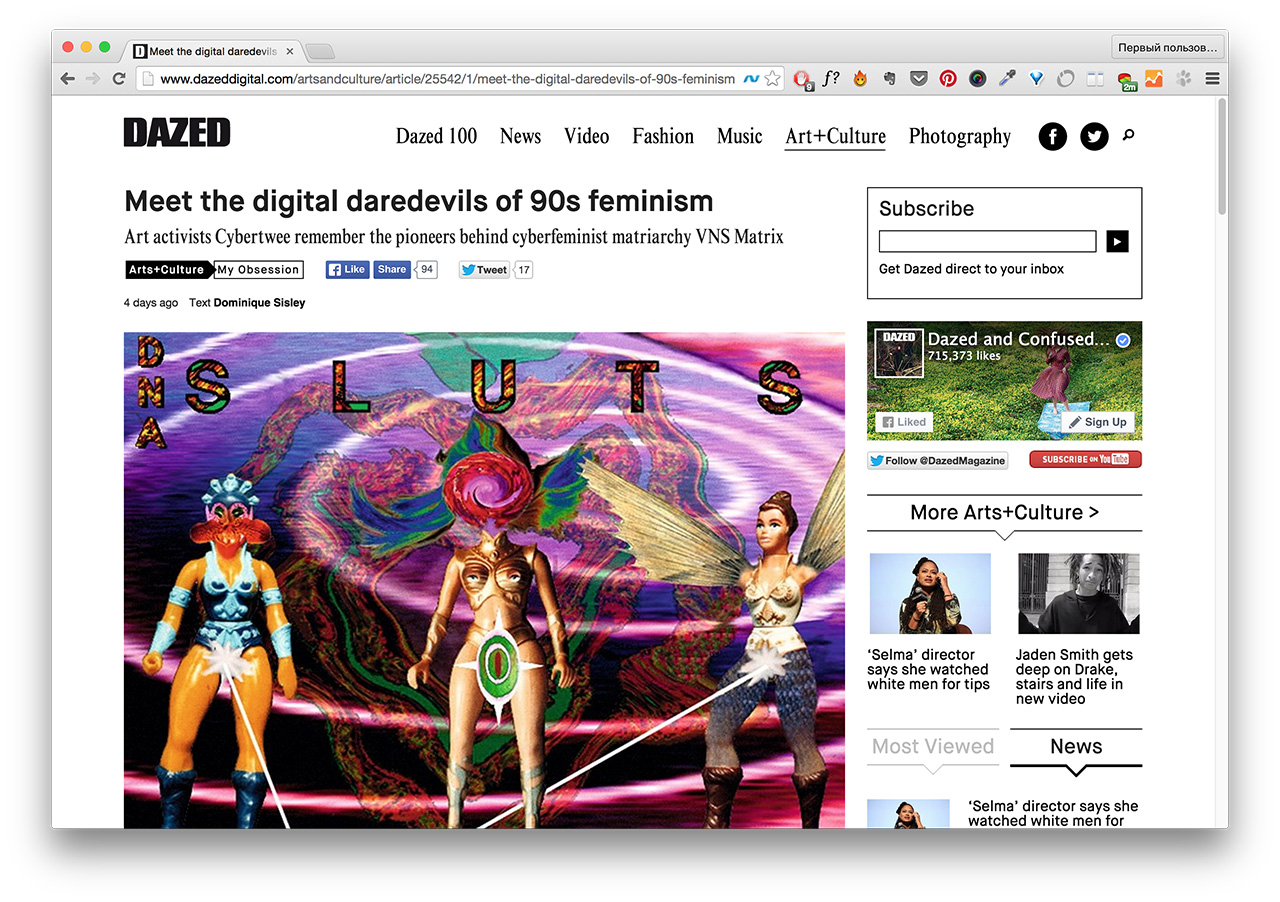Open the Pinterest extension icon
This screenshot has height=902, width=1280.
click(947, 79)
